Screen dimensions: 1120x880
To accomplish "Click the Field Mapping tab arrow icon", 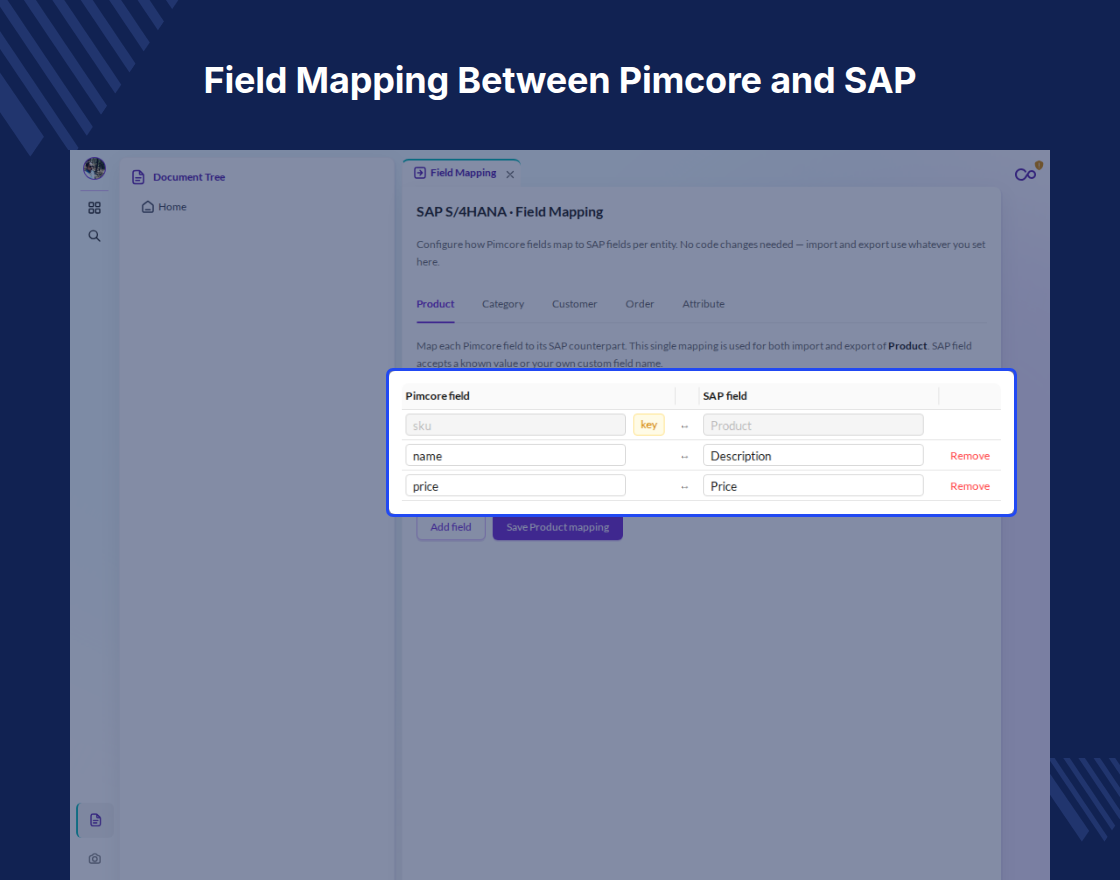I will (420, 173).
